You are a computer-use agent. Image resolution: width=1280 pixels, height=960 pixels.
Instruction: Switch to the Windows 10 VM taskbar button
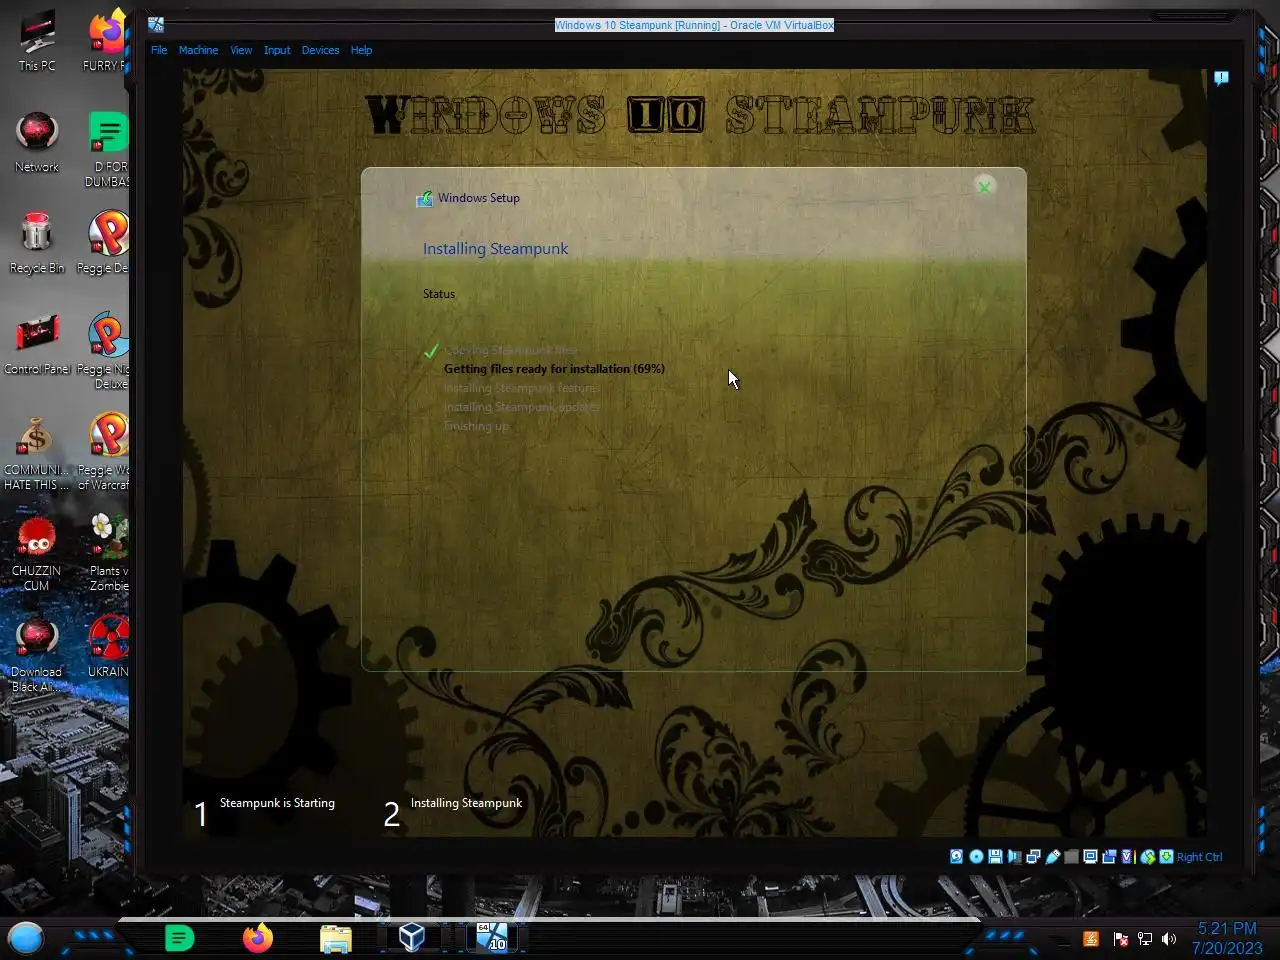tap(491, 937)
